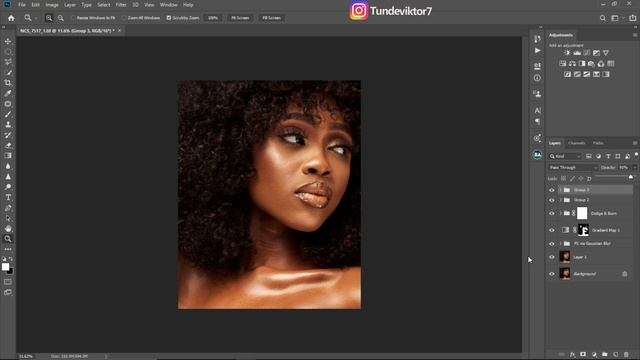Click the foreground color swatch
The height and width of the screenshot is (360, 640).
click(5, 267)
